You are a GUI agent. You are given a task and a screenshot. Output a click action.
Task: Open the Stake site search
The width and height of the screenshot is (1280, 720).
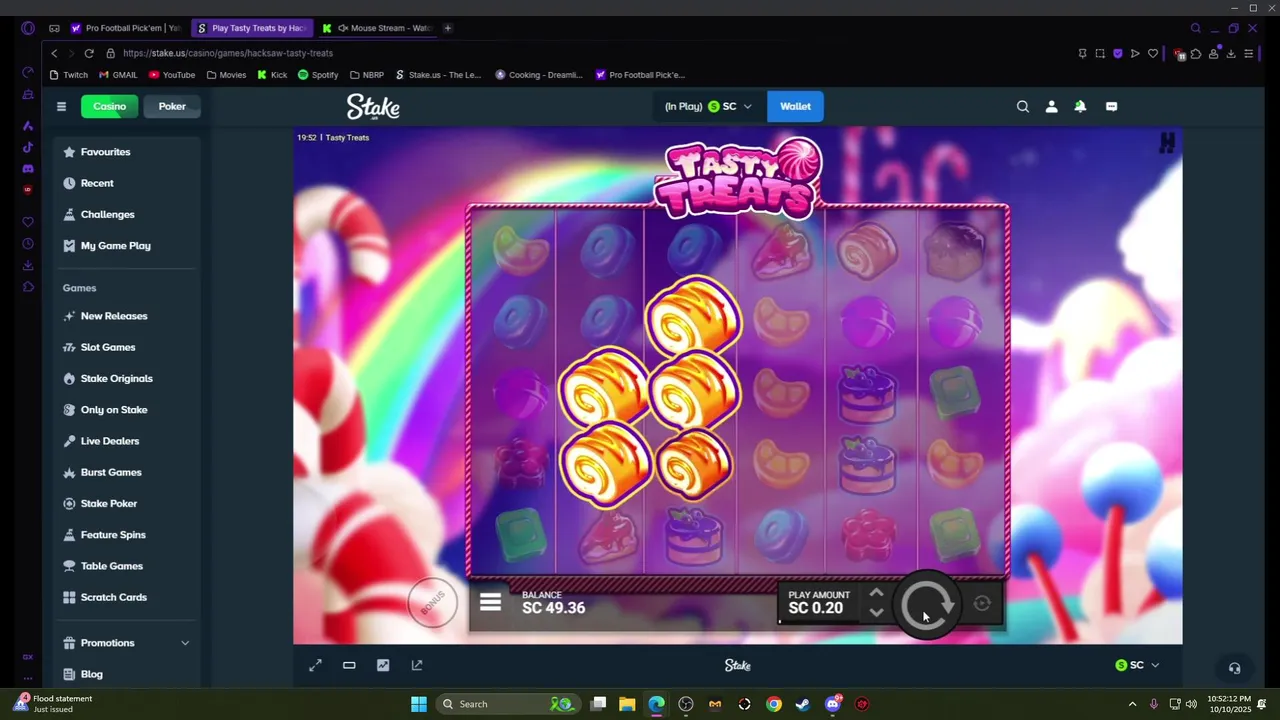click(x=1022, y=106)
